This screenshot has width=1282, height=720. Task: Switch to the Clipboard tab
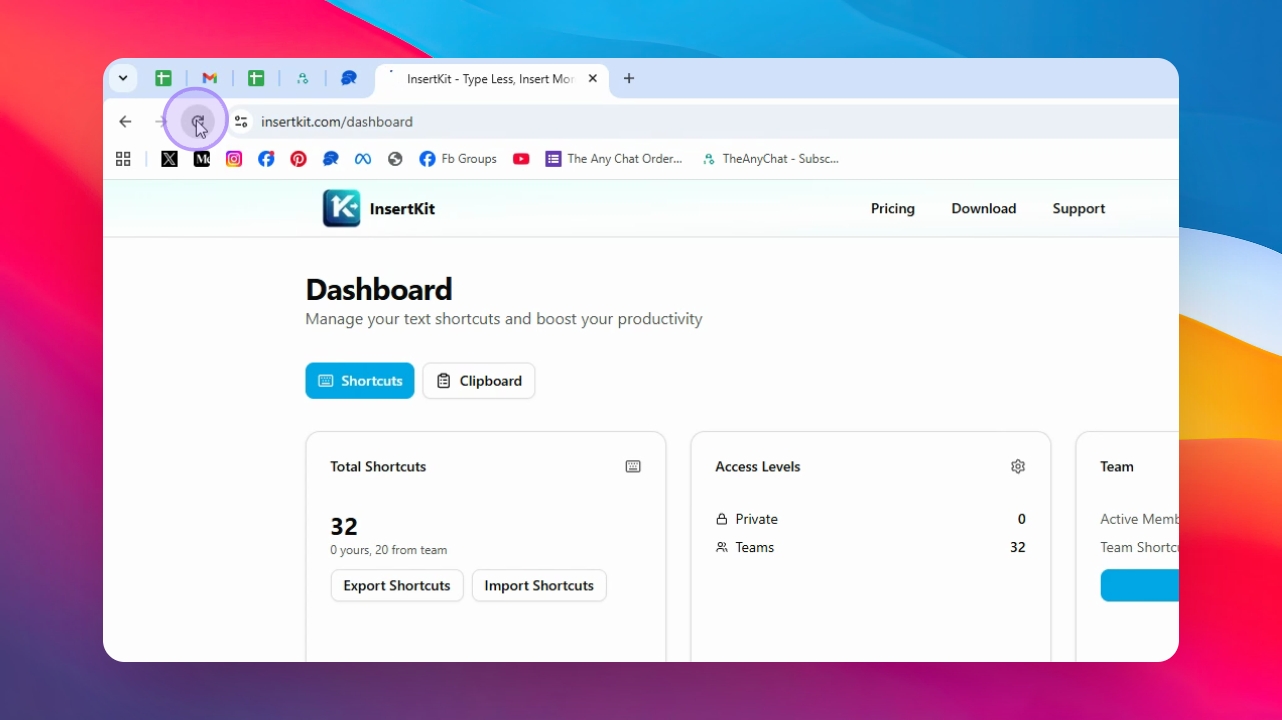pos(479,381)
